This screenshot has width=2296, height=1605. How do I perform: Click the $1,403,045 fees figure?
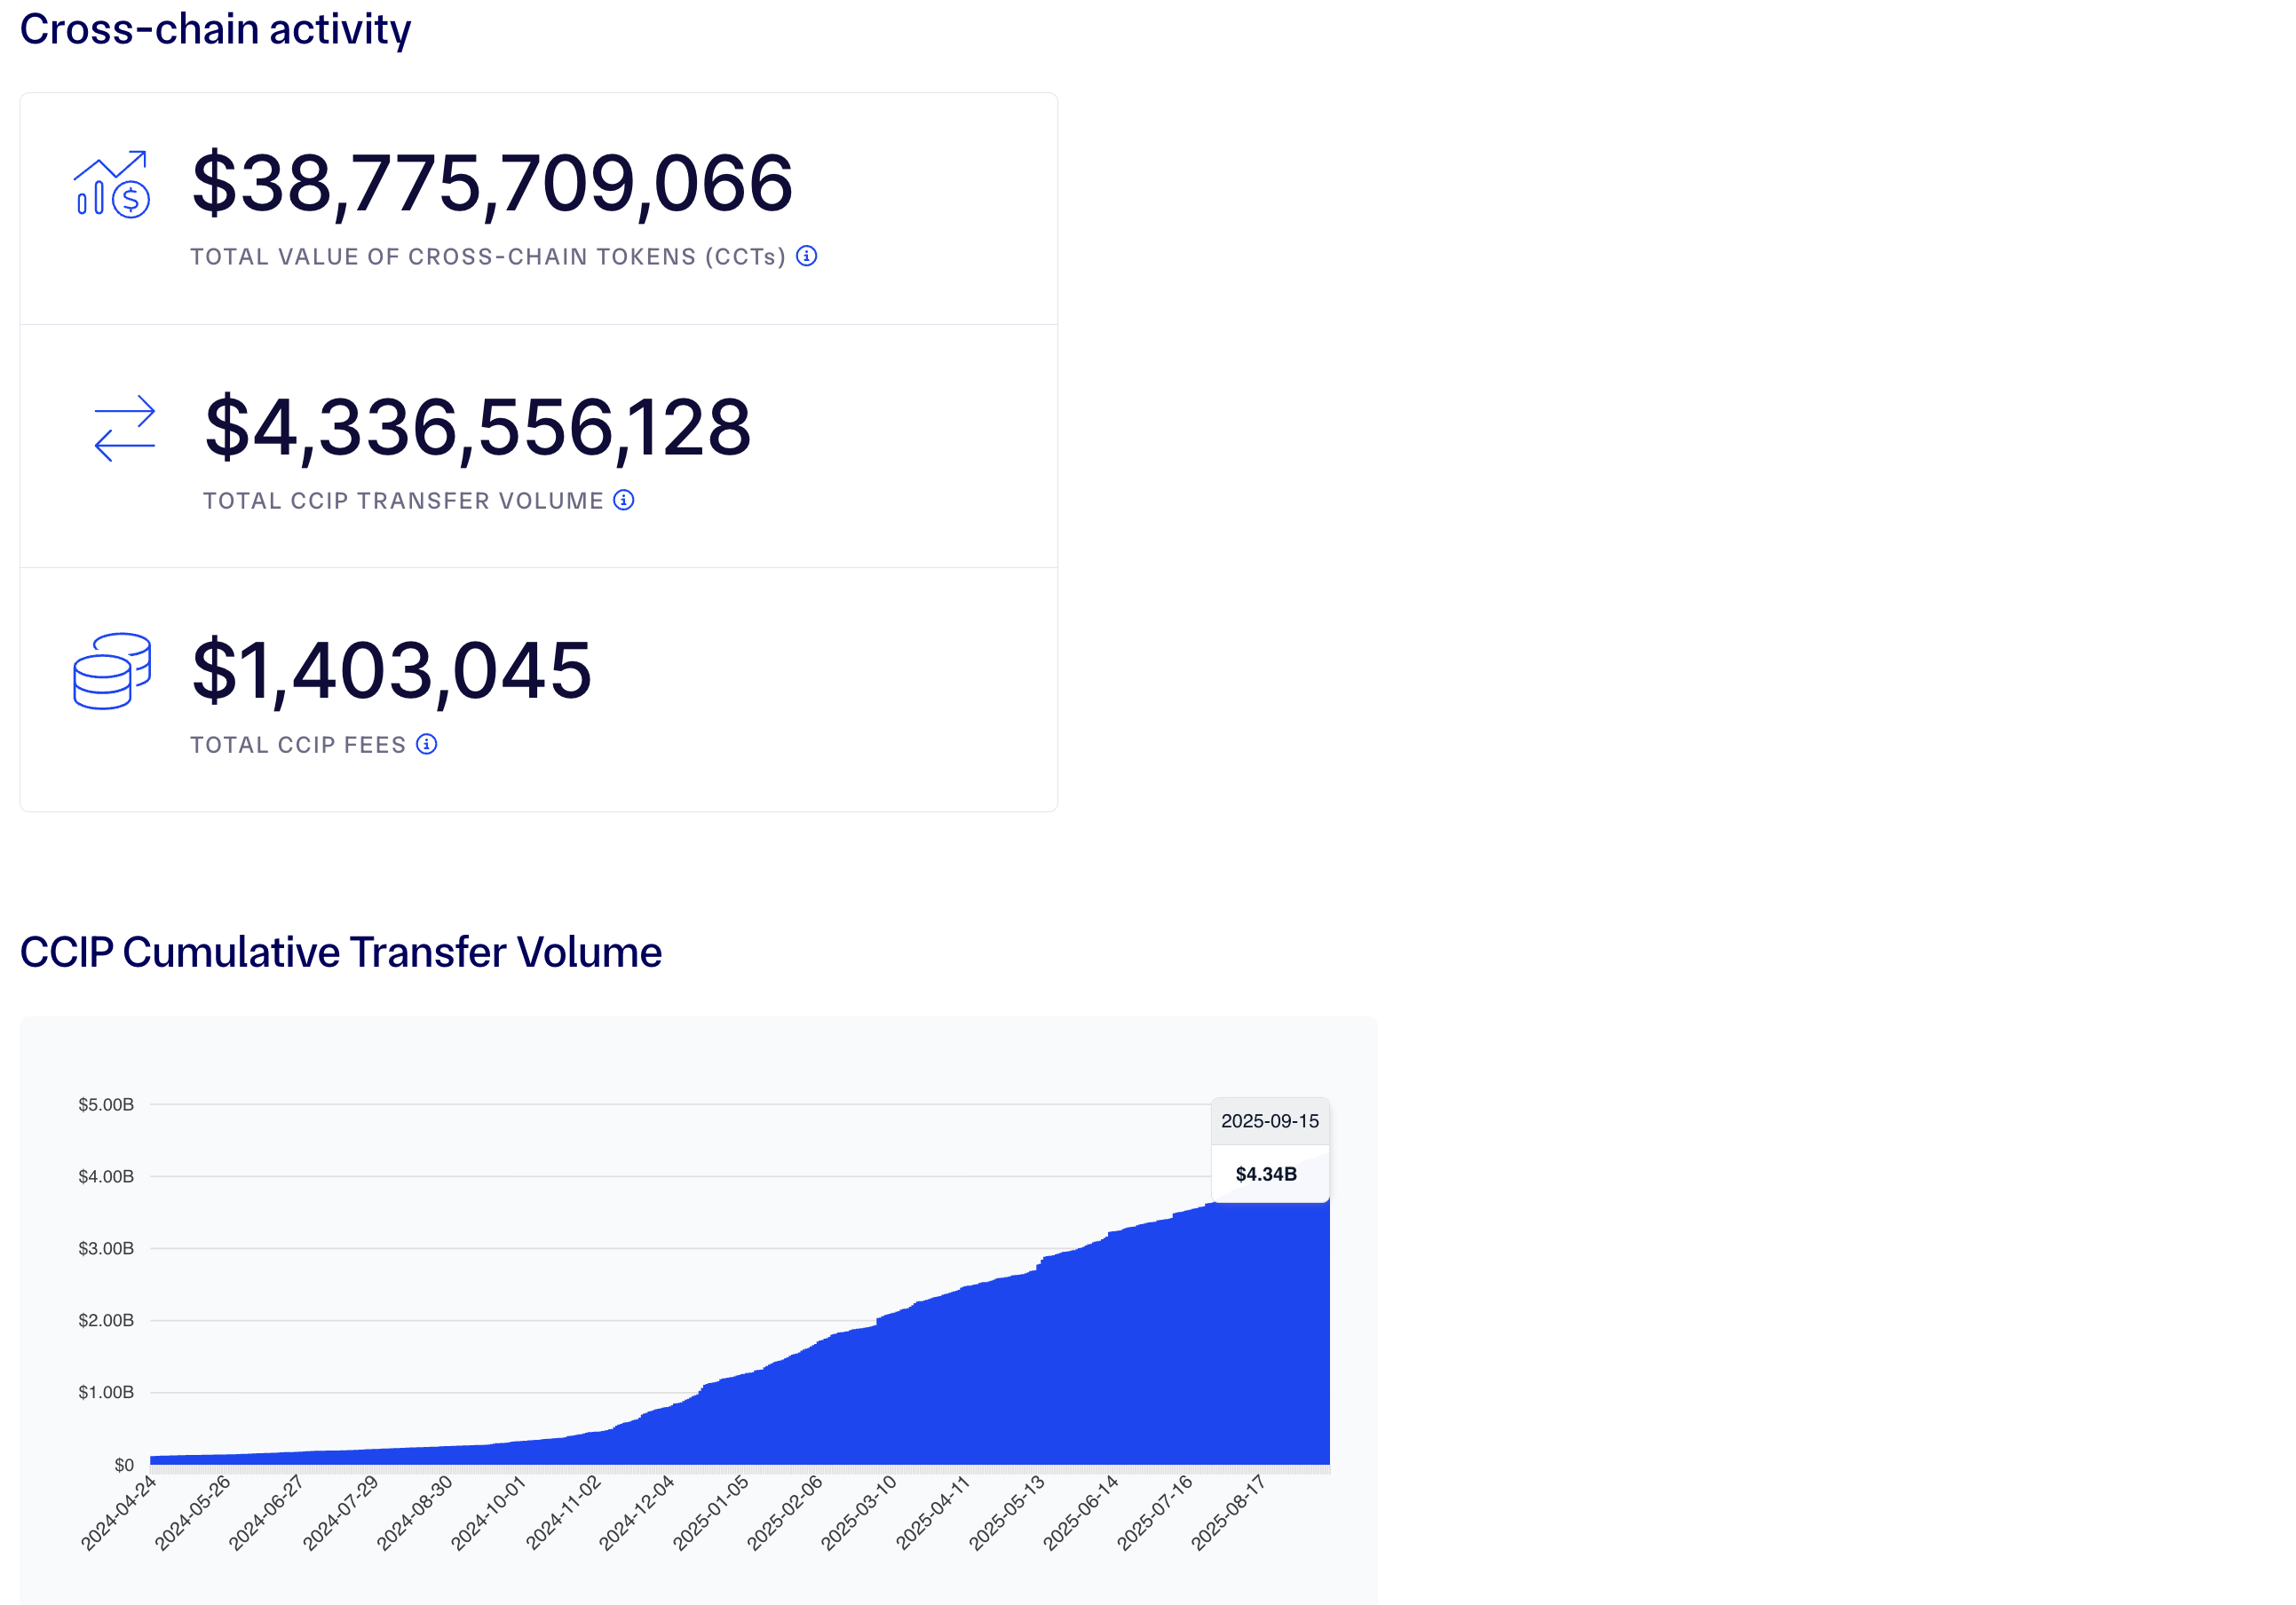[x=391, y=671]
